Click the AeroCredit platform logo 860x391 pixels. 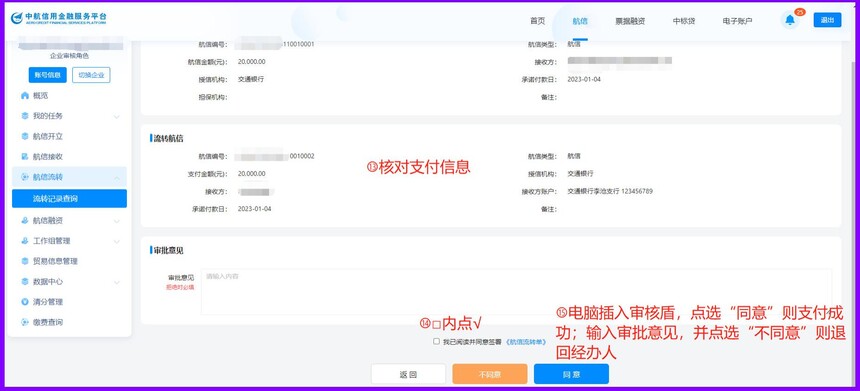point(59,18)
